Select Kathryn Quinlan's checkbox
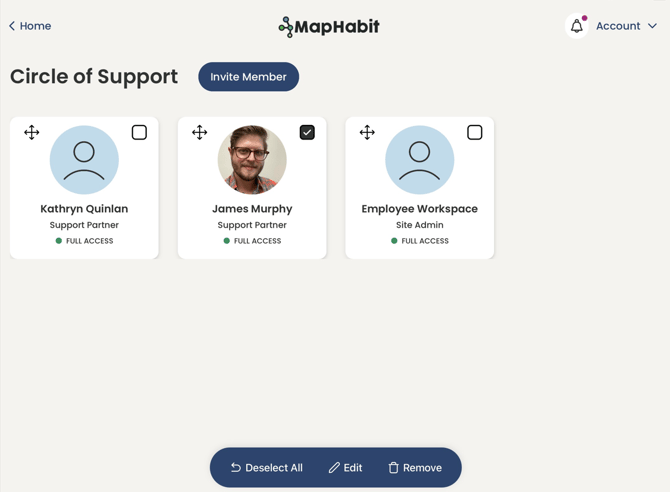The width and height of the screenshot is (670, 492). (139, 132)
